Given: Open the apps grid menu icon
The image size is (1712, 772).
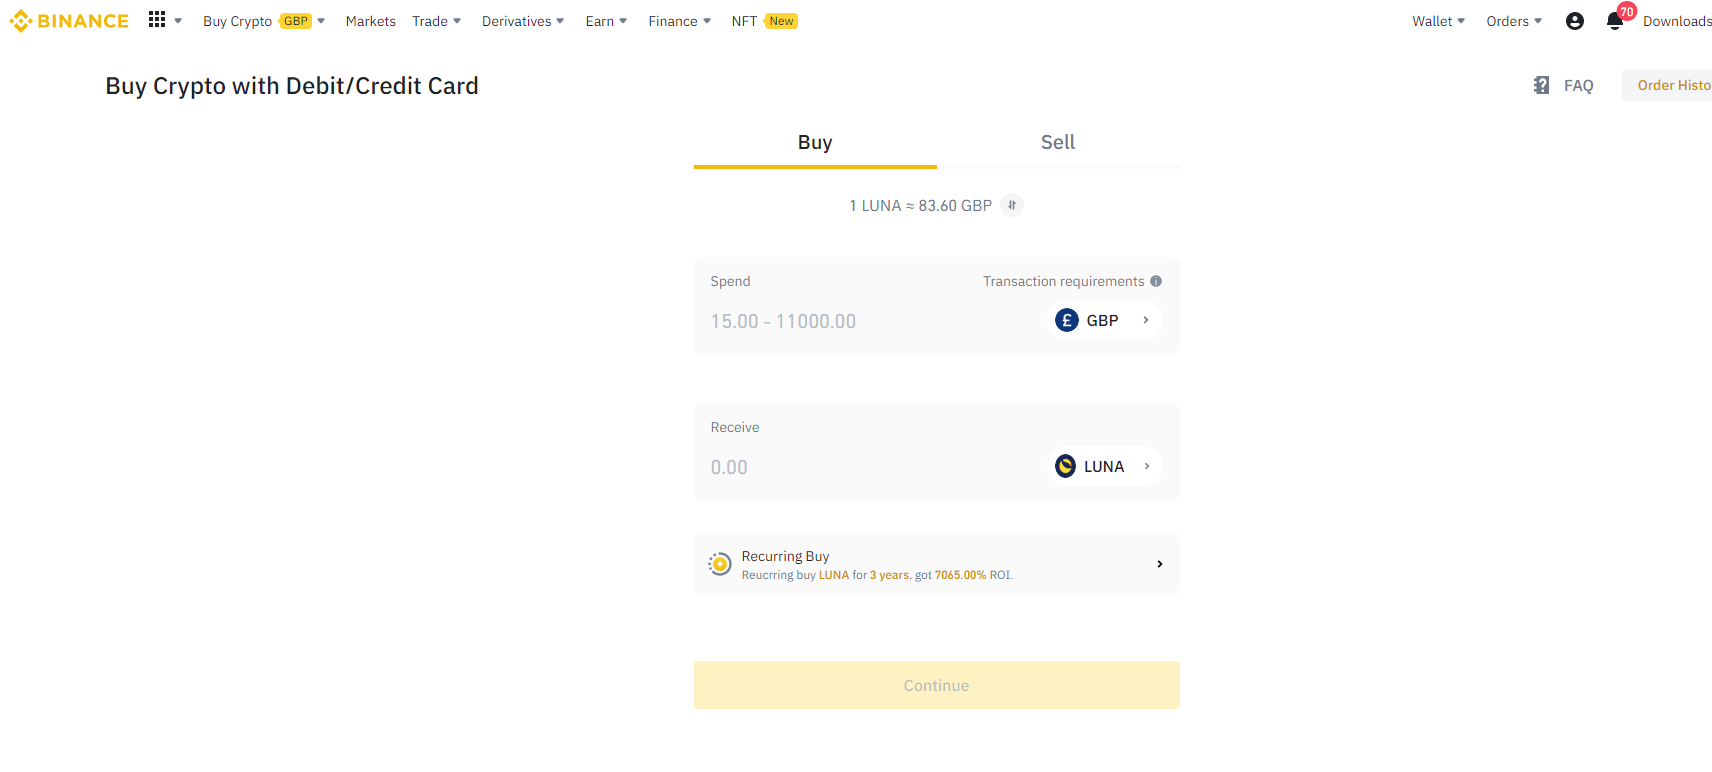Looking at the screenshot, I should tap(157, 20).
